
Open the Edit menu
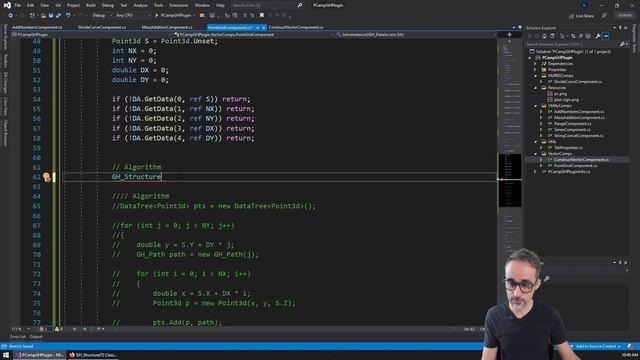point(31,5)
